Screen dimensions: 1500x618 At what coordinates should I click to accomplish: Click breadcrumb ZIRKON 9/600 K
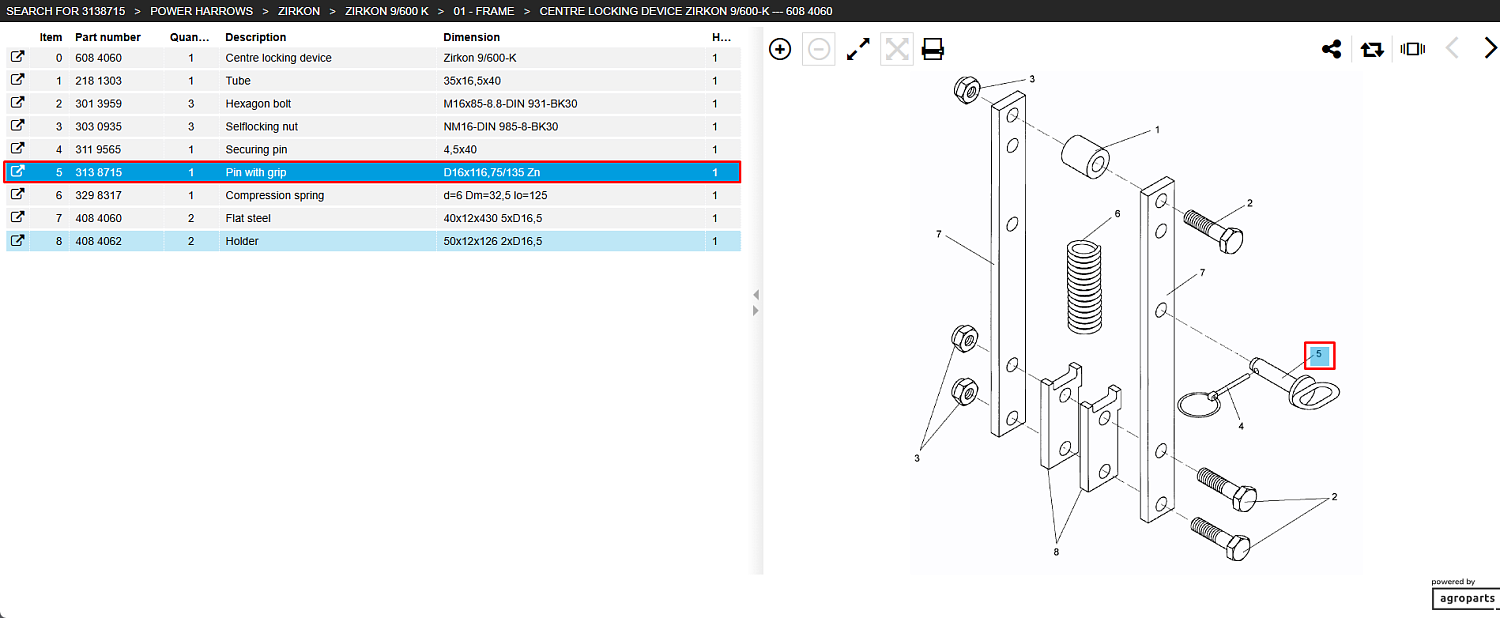tap(387, 11)
